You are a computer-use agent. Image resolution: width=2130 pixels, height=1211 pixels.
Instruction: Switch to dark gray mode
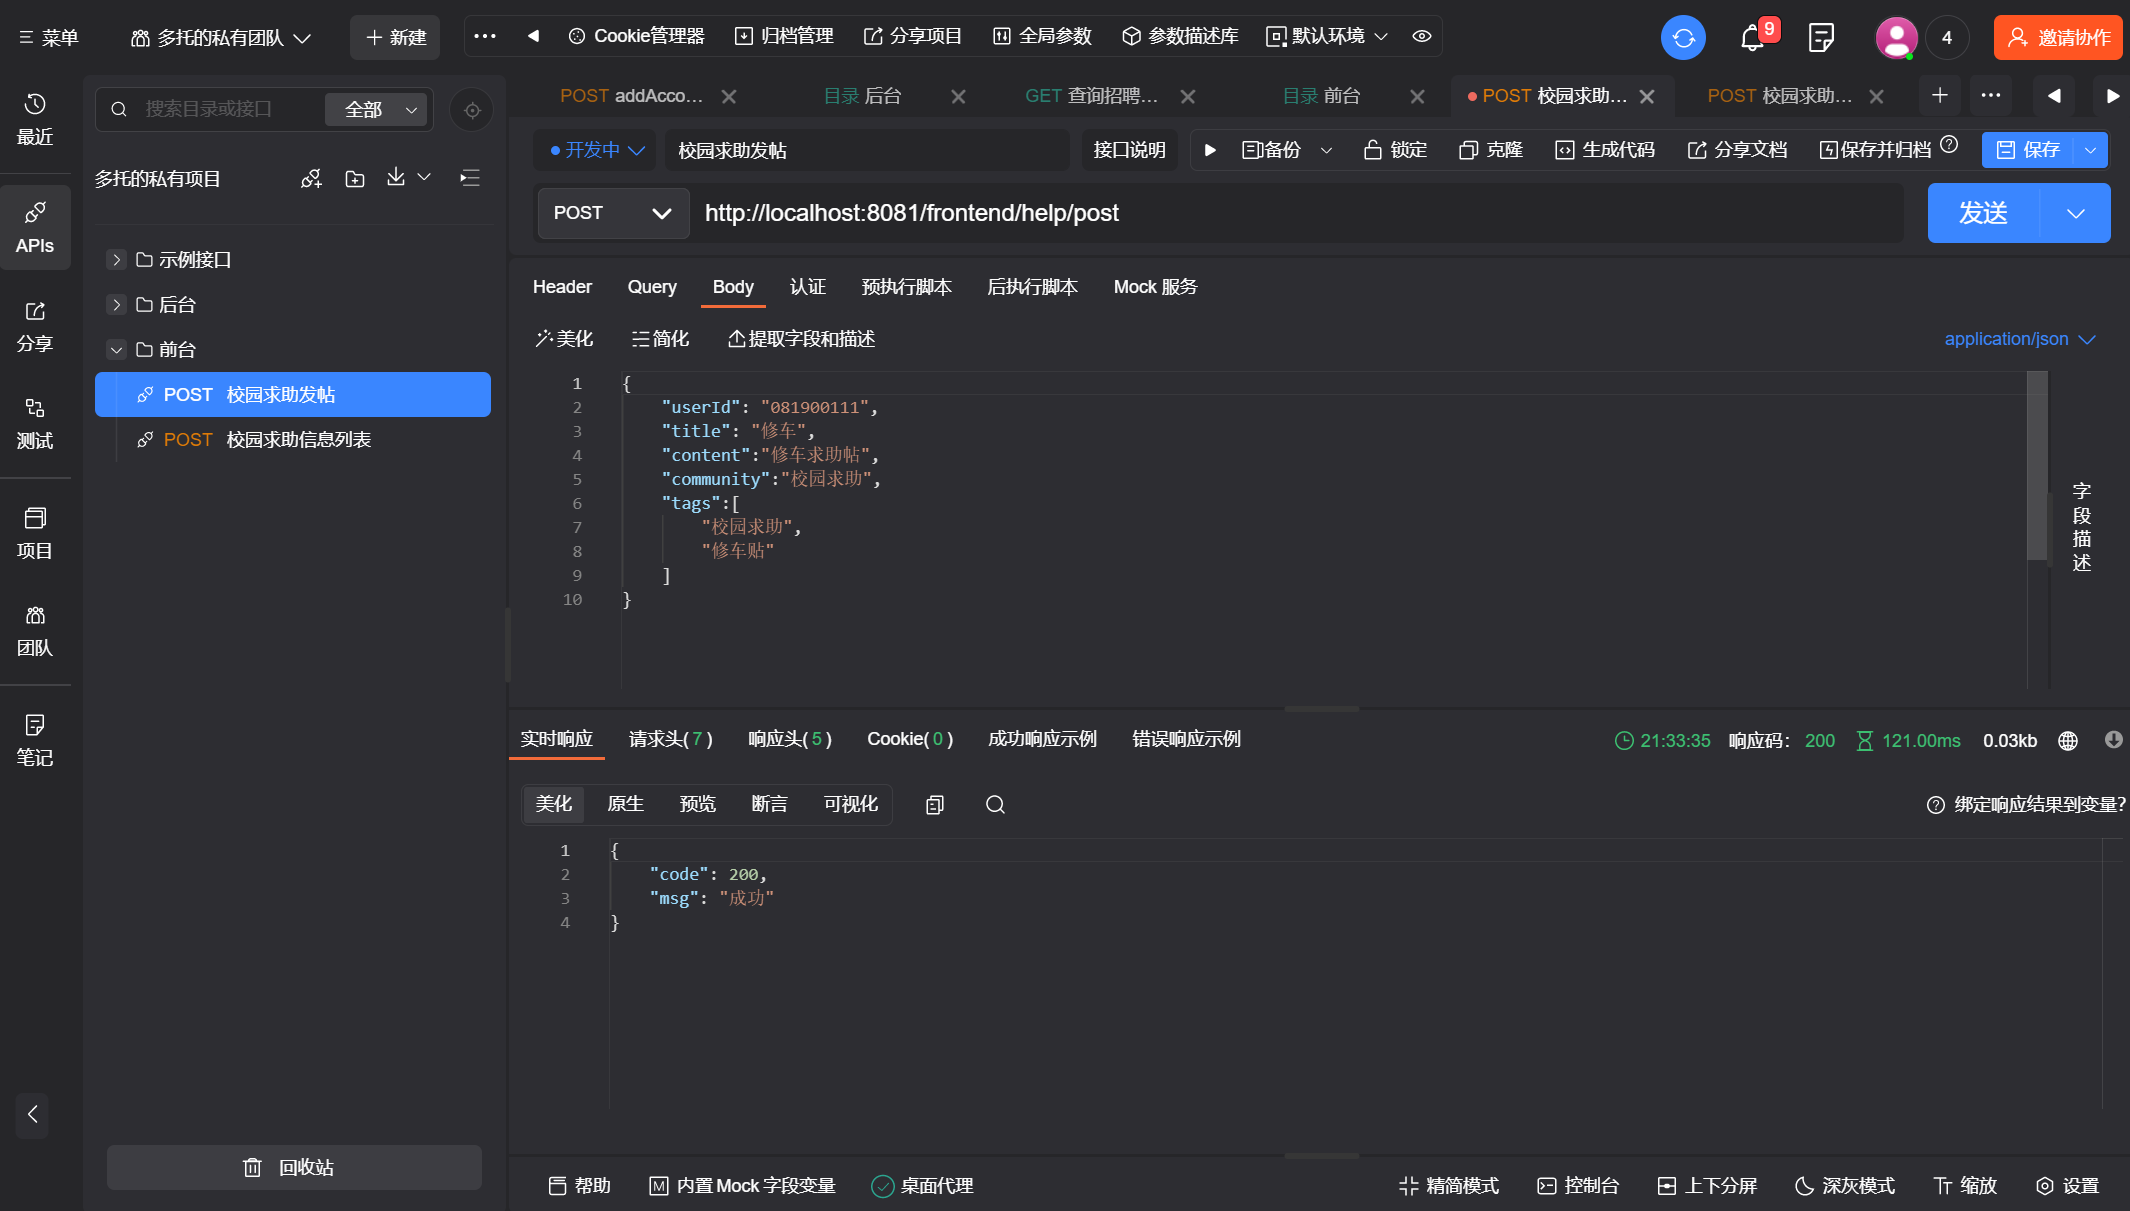[x=1845, y=1186]
